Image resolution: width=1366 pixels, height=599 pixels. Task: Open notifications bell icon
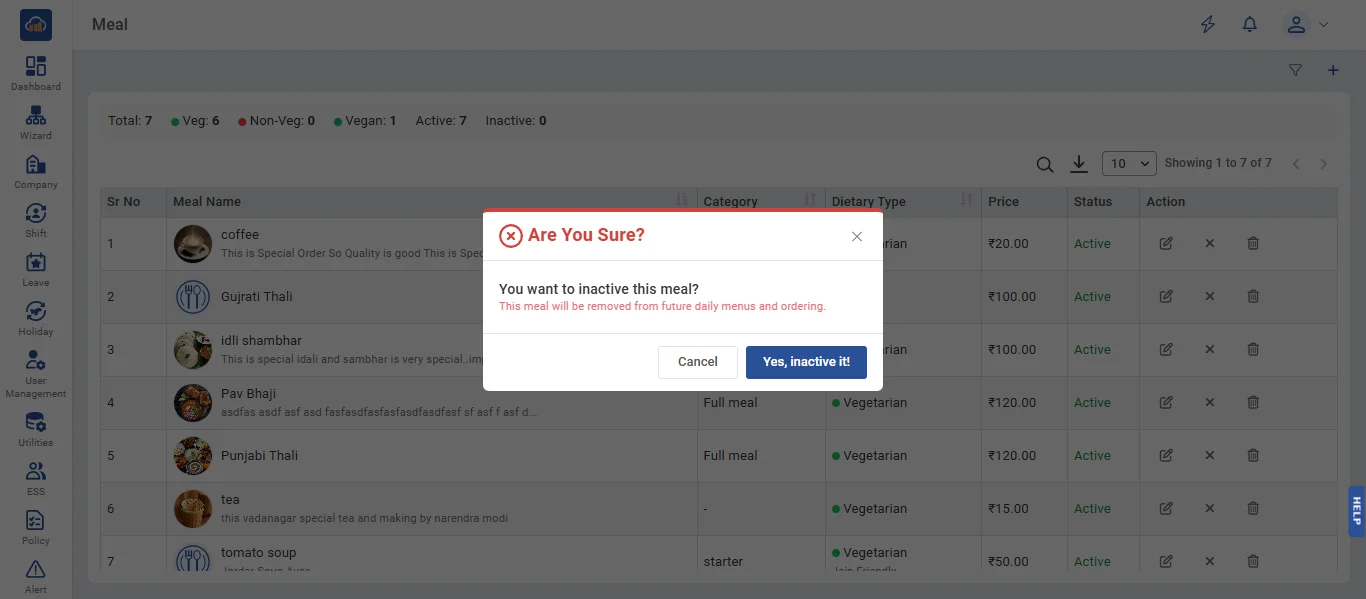coord(1250,25)
